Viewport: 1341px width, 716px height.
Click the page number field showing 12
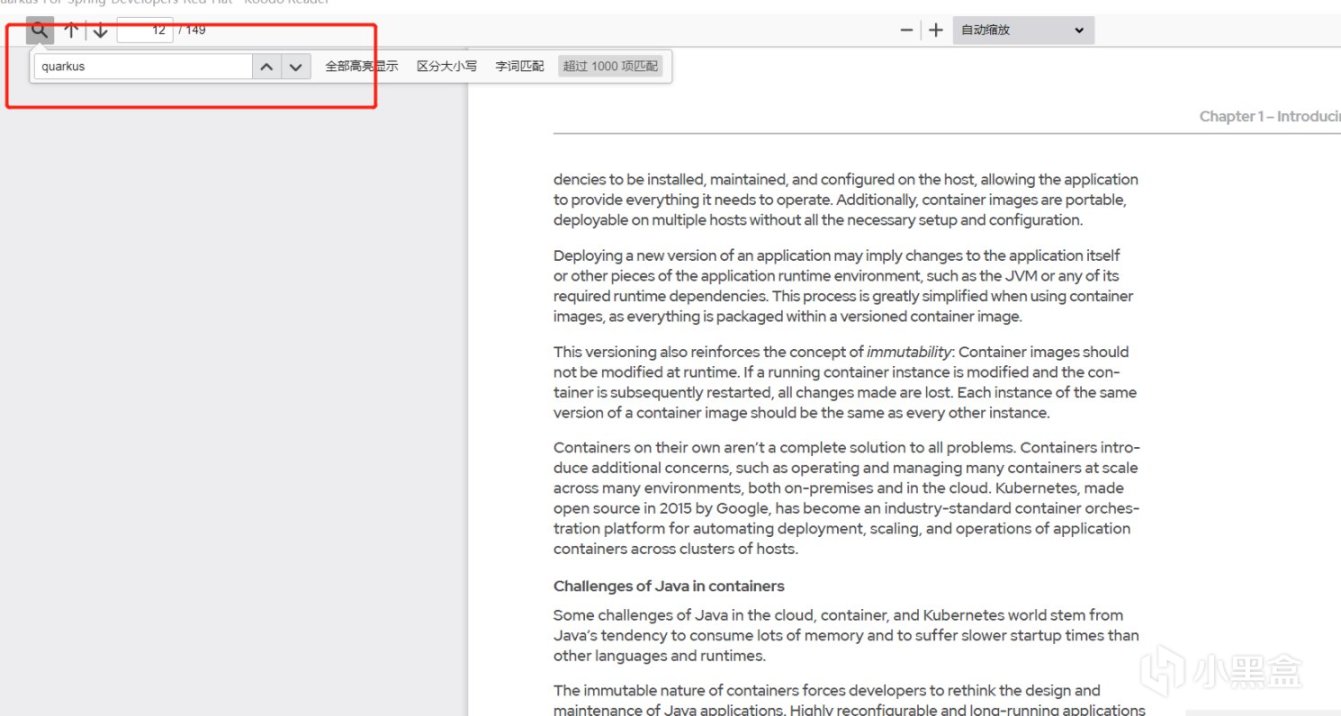(x=143, y=30)
